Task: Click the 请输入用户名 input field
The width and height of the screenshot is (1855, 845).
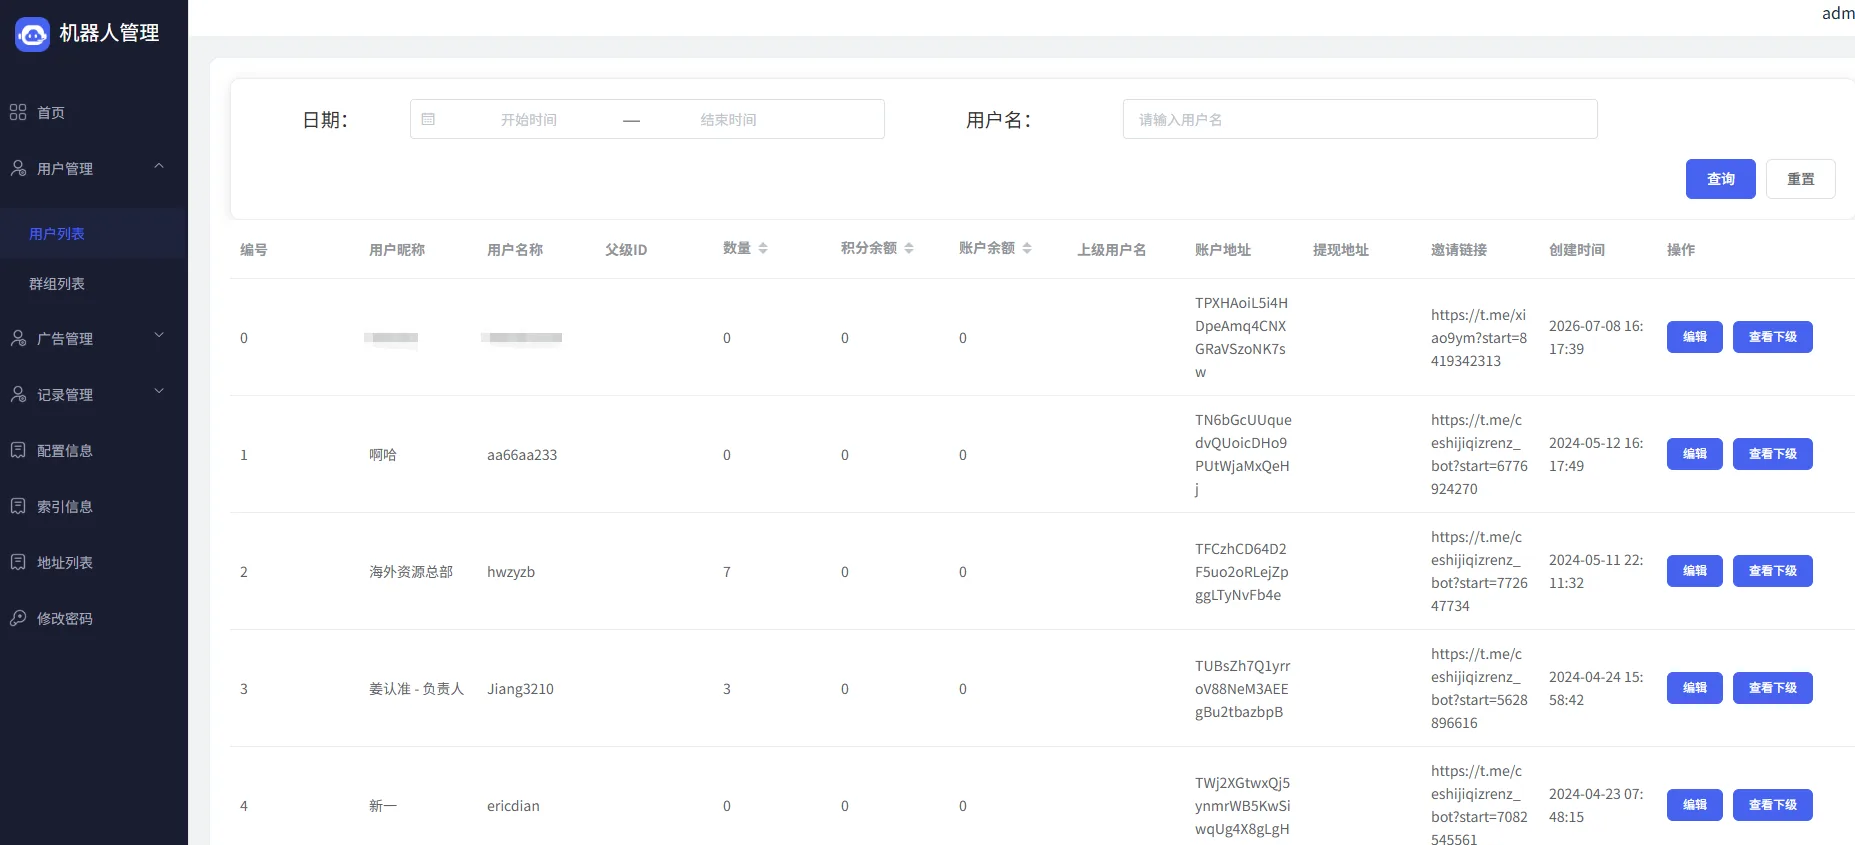Action: [x=1360, y=119]
